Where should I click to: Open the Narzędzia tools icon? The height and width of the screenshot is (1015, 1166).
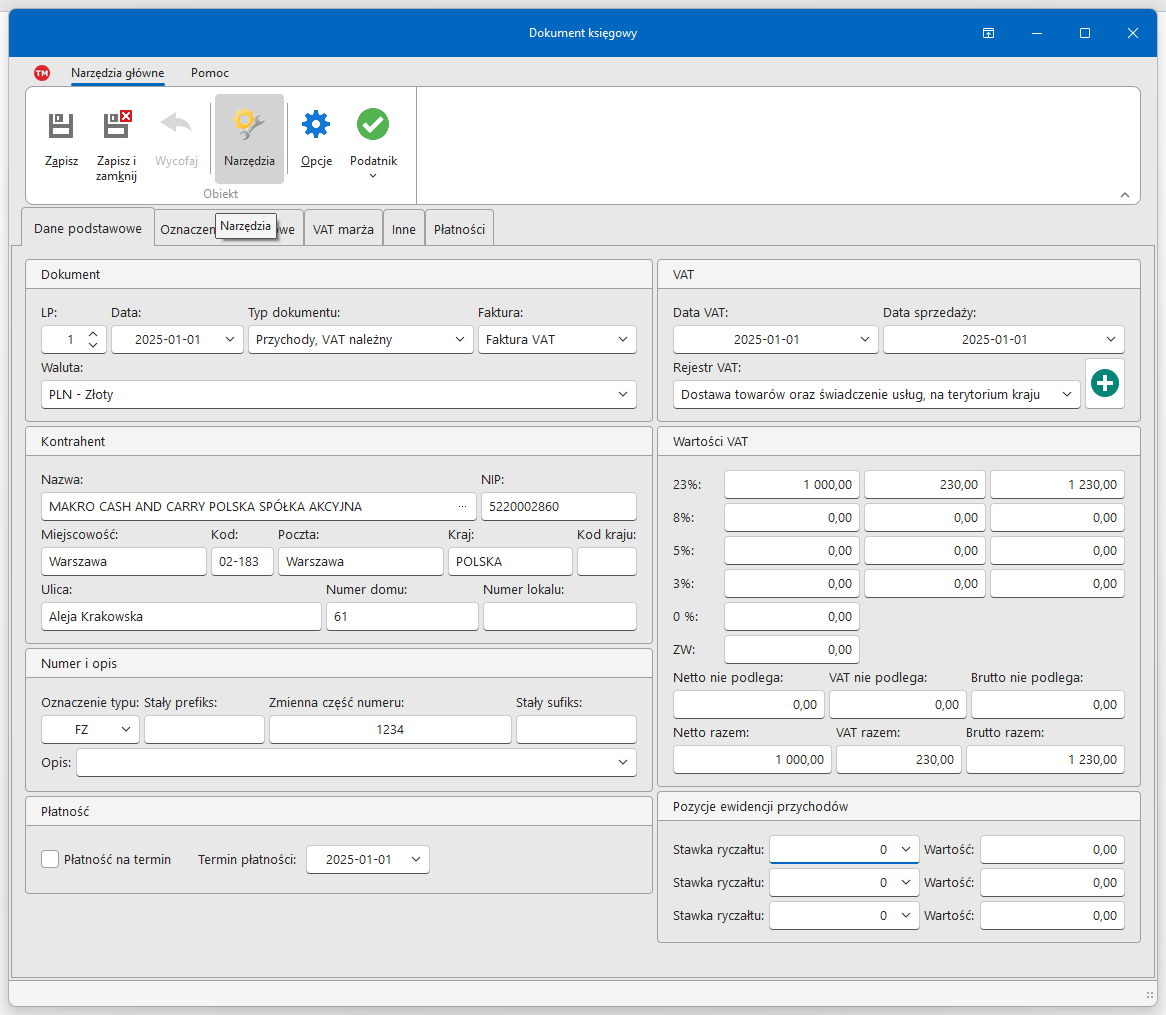pyautogui.click(x=249, y=126)
